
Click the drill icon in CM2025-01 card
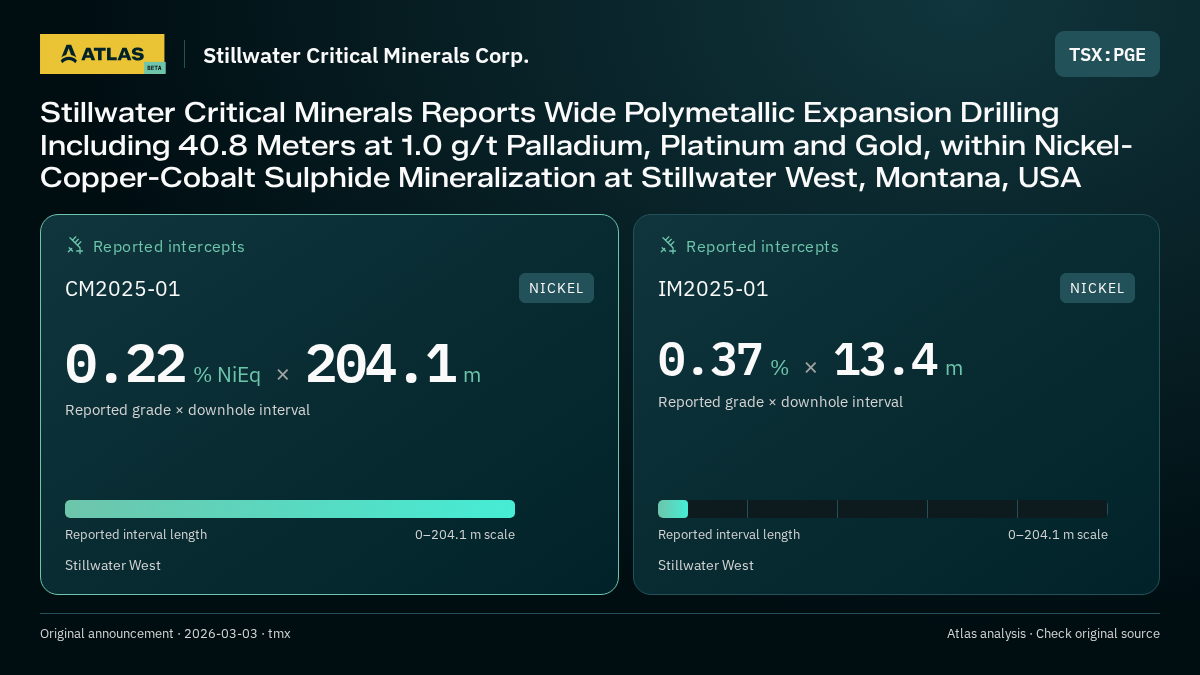click(75, 245)
